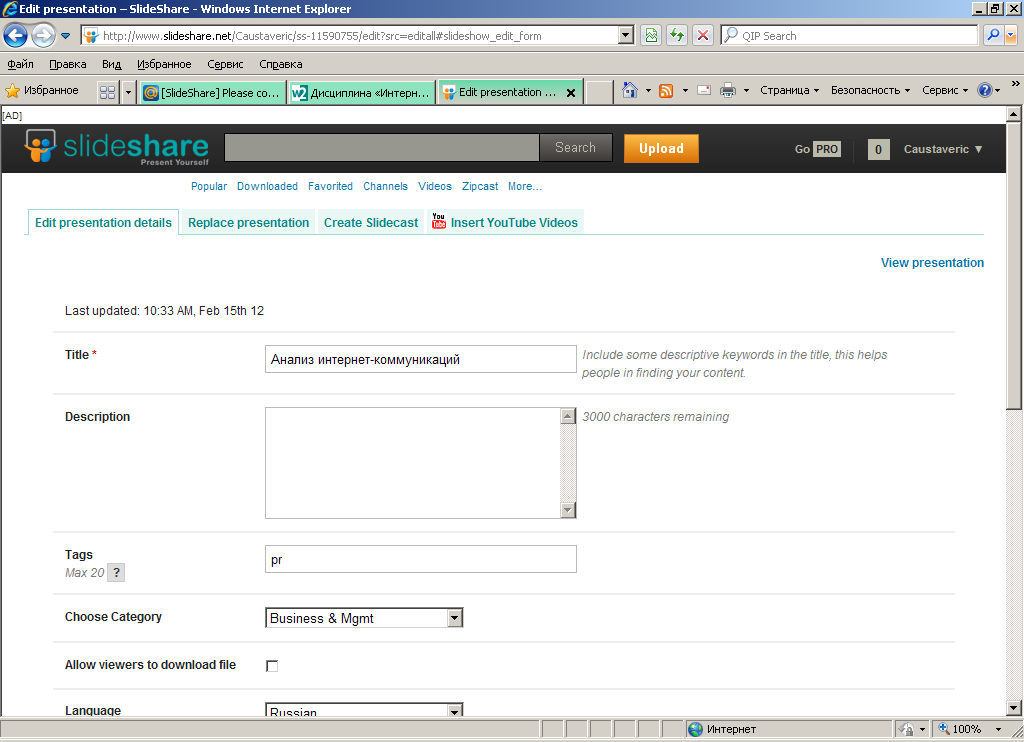Click the QIP search magnifier button
1024x742 pixels.
click(x=993, y=35)
